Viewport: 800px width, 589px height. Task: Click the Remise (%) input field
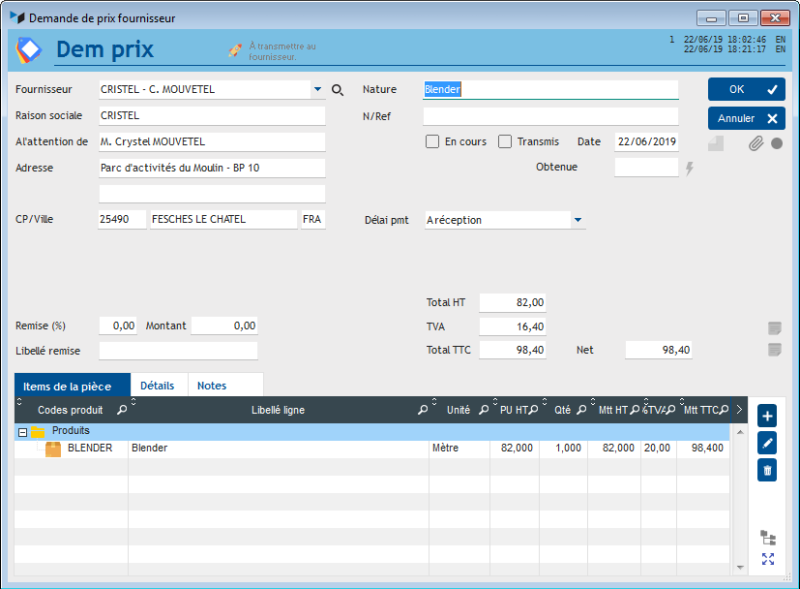pos(118,325)
